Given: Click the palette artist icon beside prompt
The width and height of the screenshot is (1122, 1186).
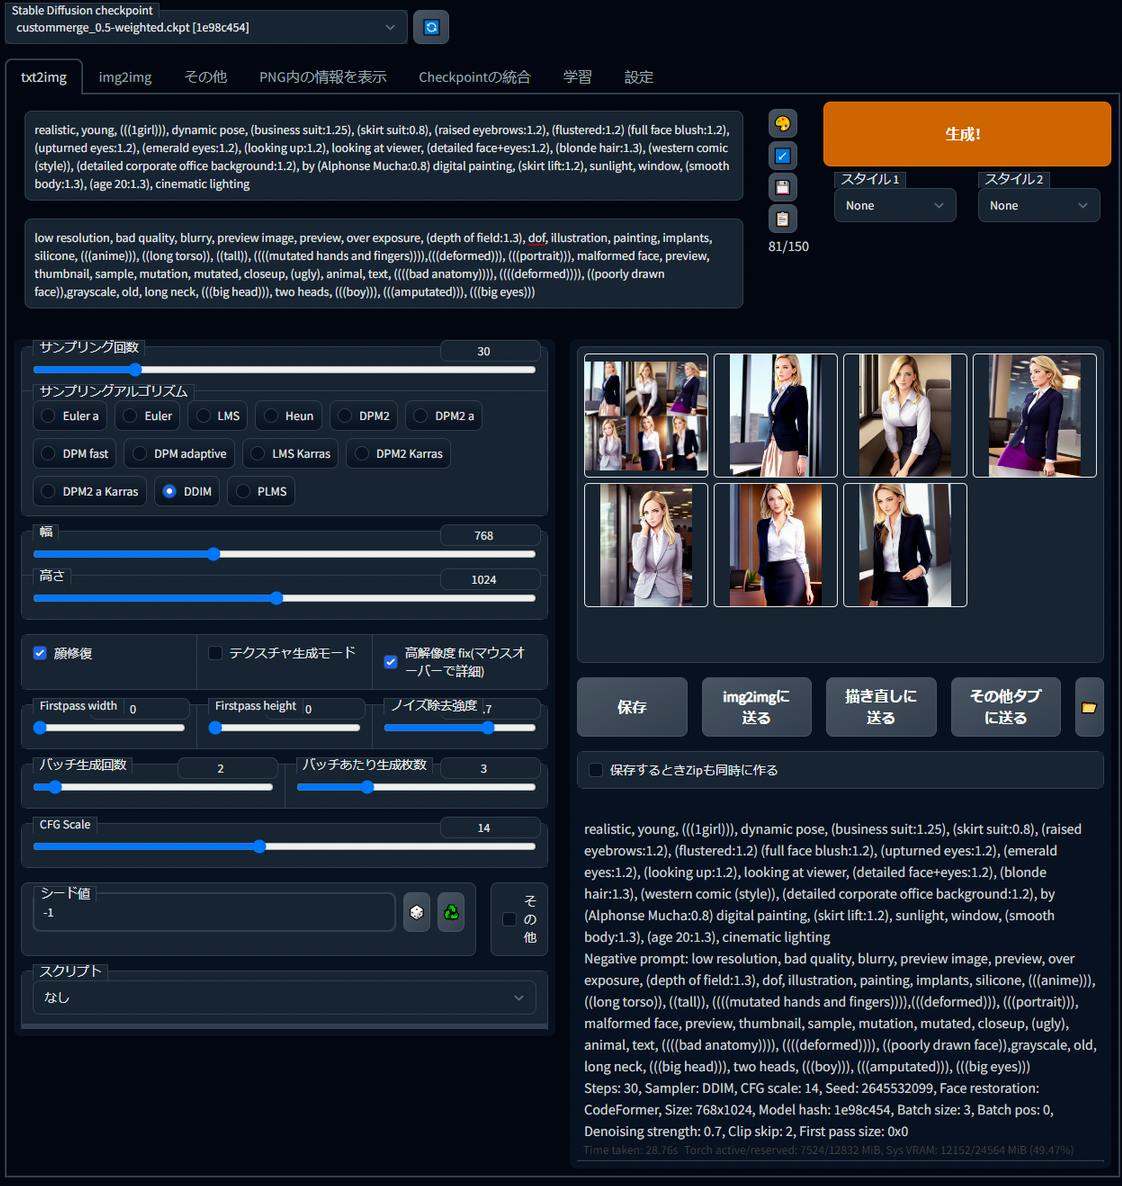Looking at the screenshot, I should click(x=782, y=123).
